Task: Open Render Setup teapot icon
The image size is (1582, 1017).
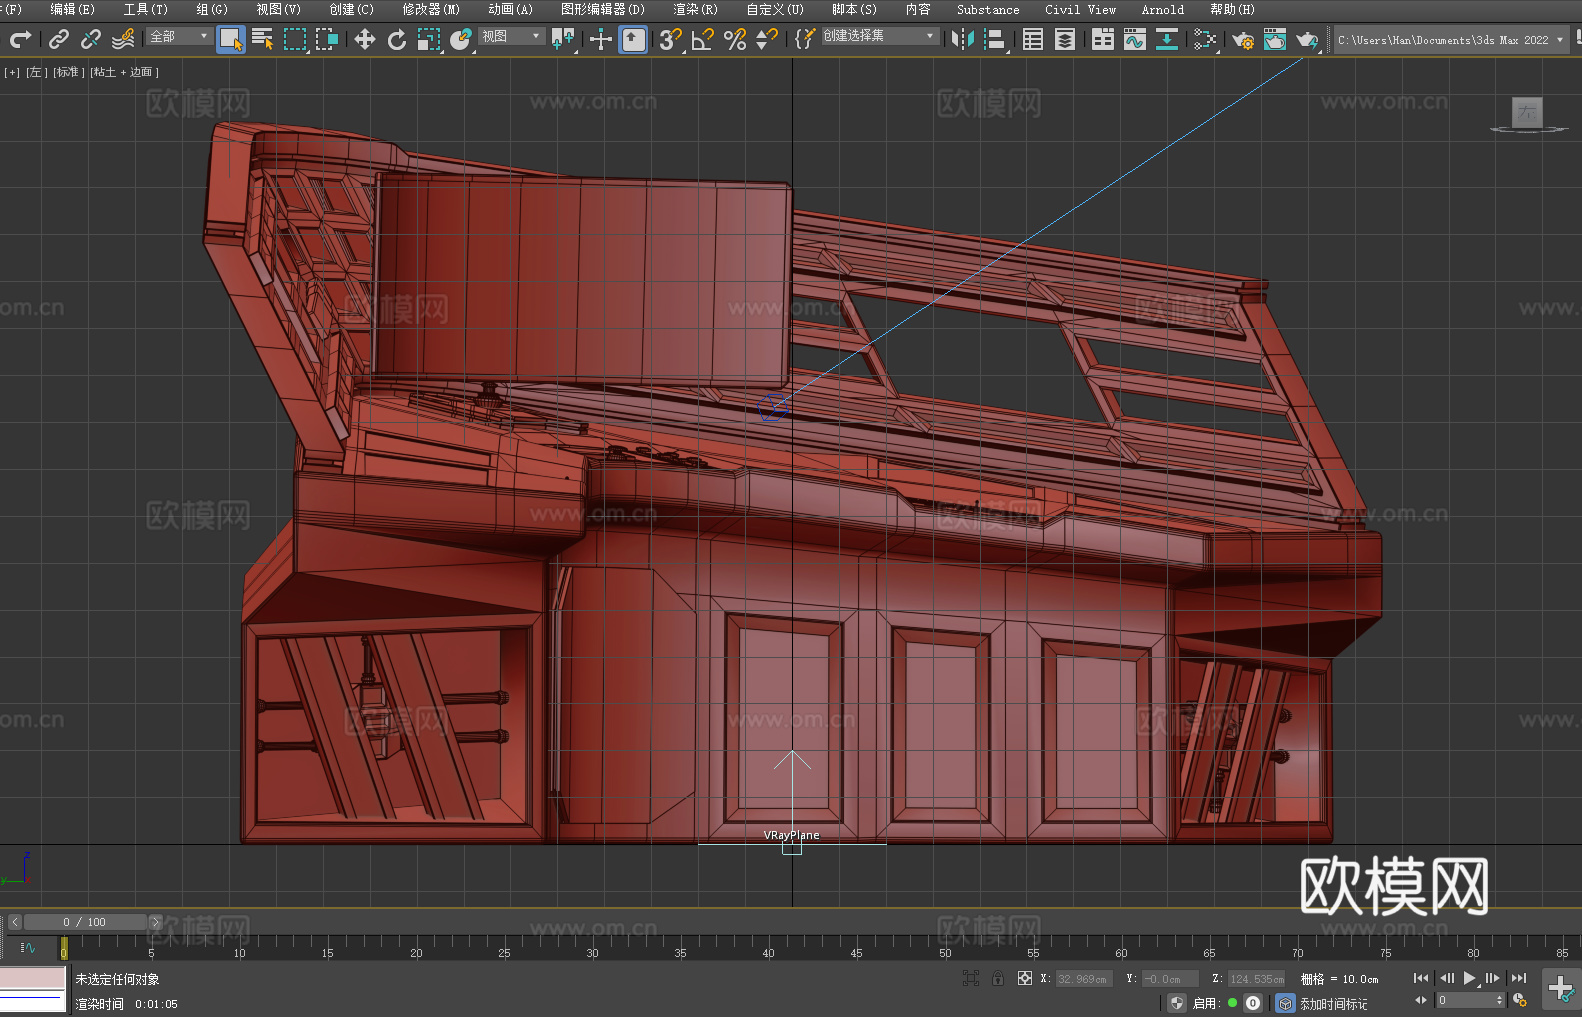Action: tap(1242, 39)
